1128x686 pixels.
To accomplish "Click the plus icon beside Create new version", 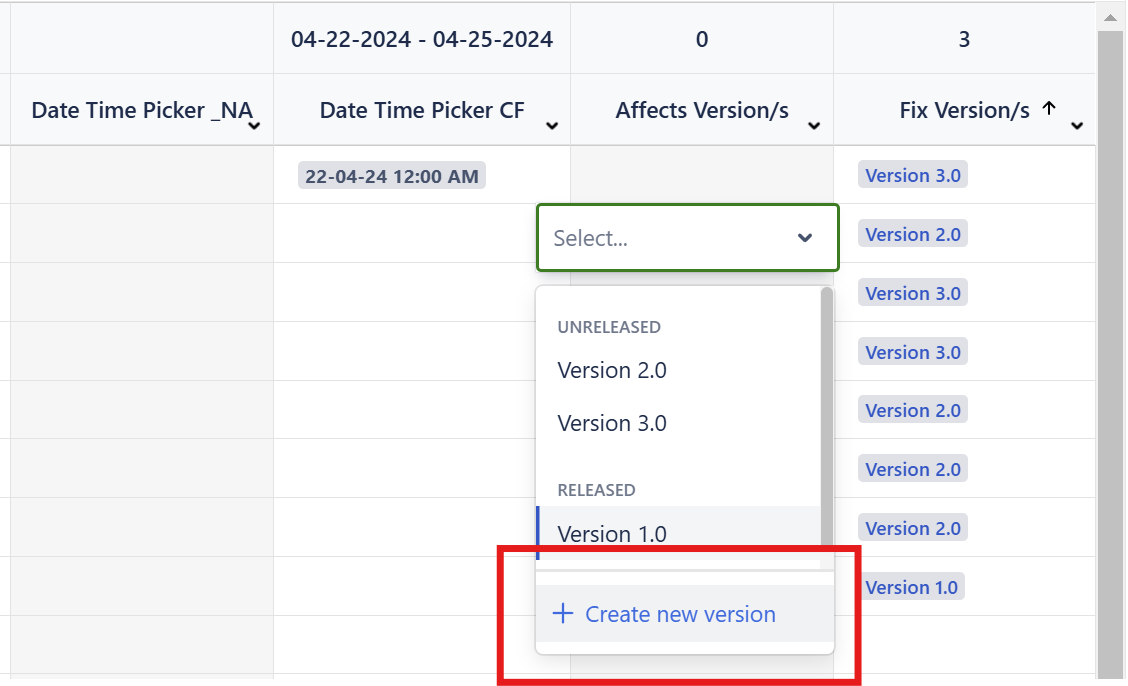I will 563,614.
